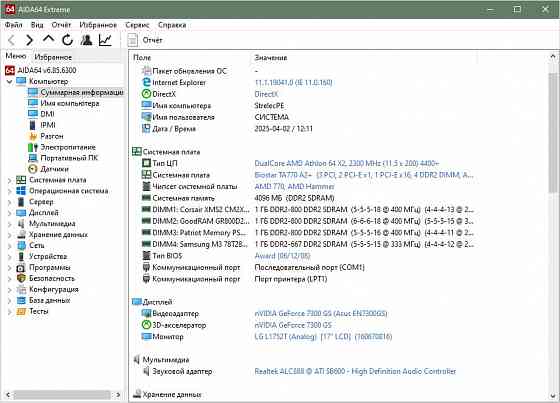
Task: Expand Операционная система tree node
Action: (9, 191)
